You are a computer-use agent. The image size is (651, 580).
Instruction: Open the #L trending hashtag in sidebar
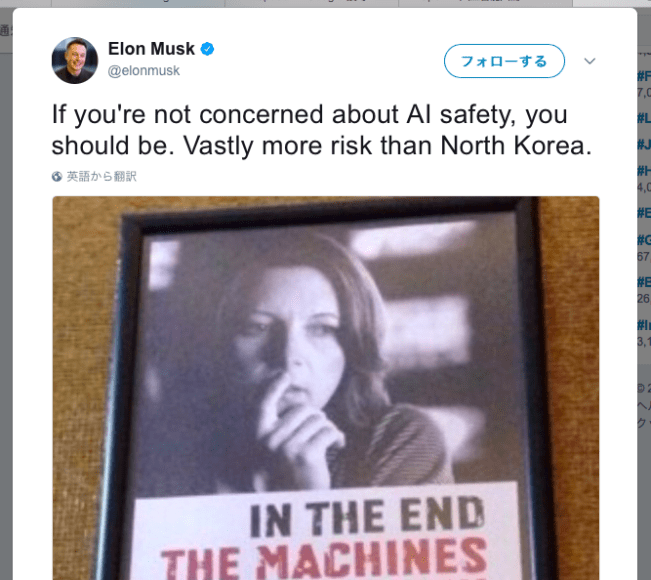point(644,118)
